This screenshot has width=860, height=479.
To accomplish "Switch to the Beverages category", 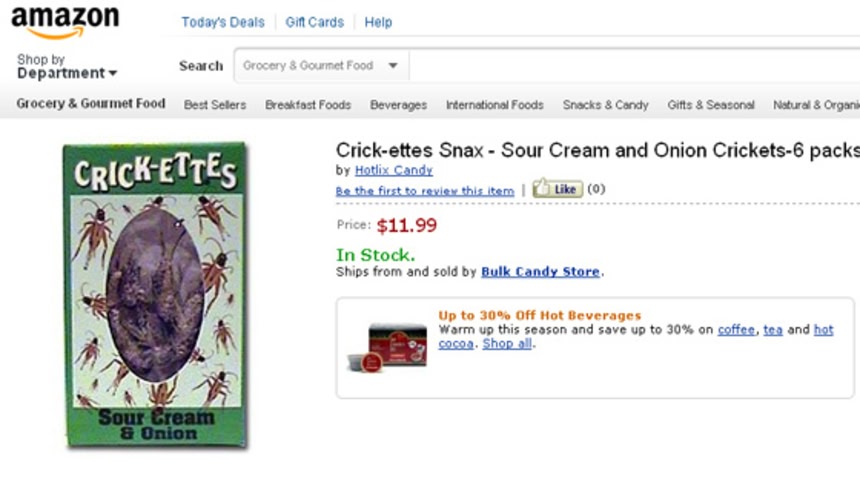I will pos(398,105).
